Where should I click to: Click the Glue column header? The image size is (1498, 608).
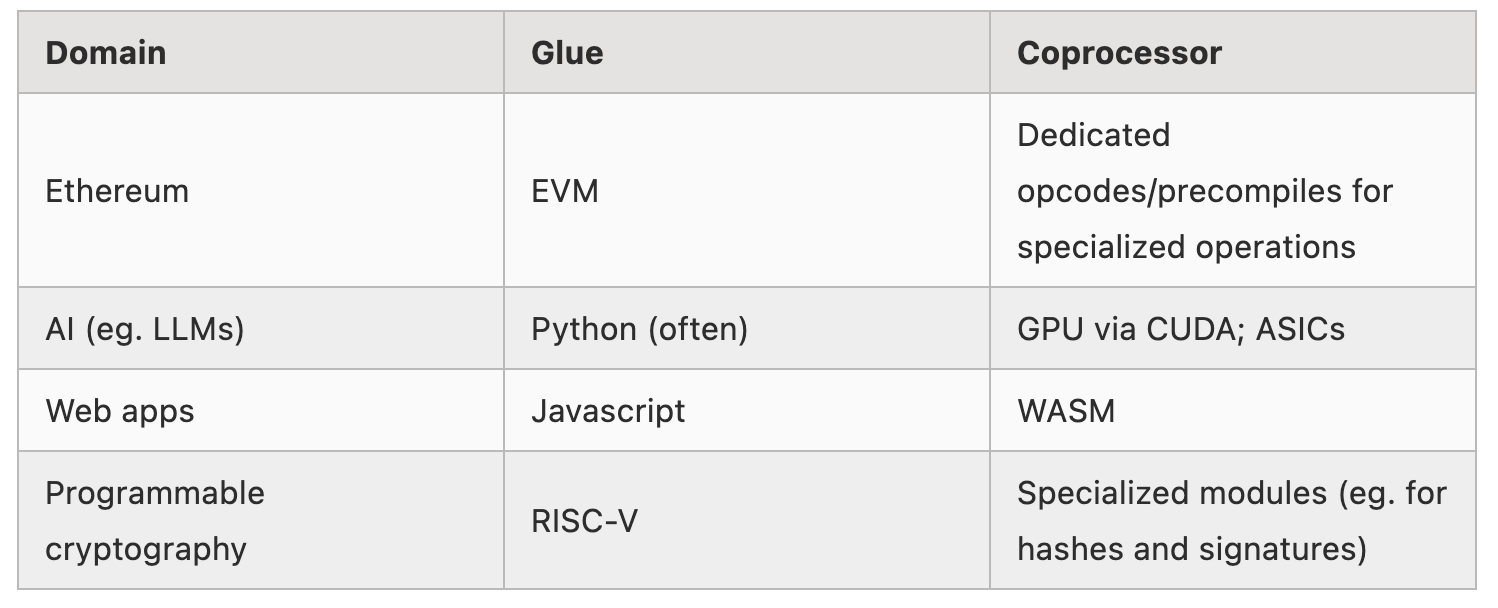(x=567, y=53)
